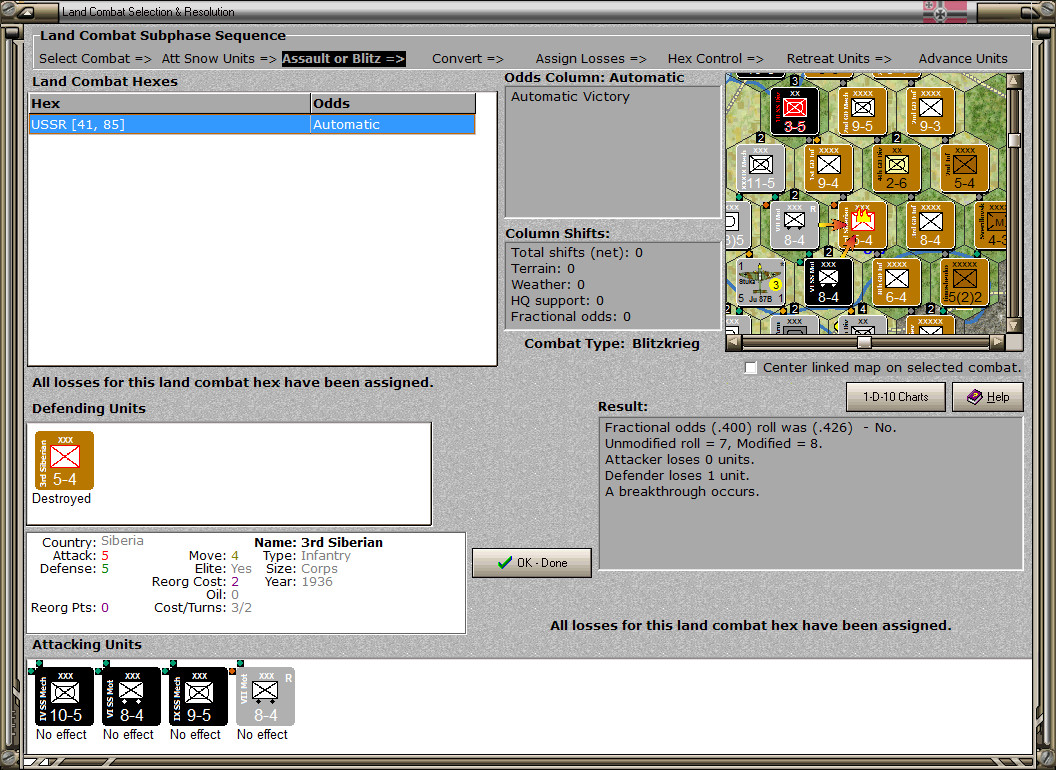This screenshot has width=1056, height=770.
Task: Select the Retreat Units subphase
Action: click(838, 59)
